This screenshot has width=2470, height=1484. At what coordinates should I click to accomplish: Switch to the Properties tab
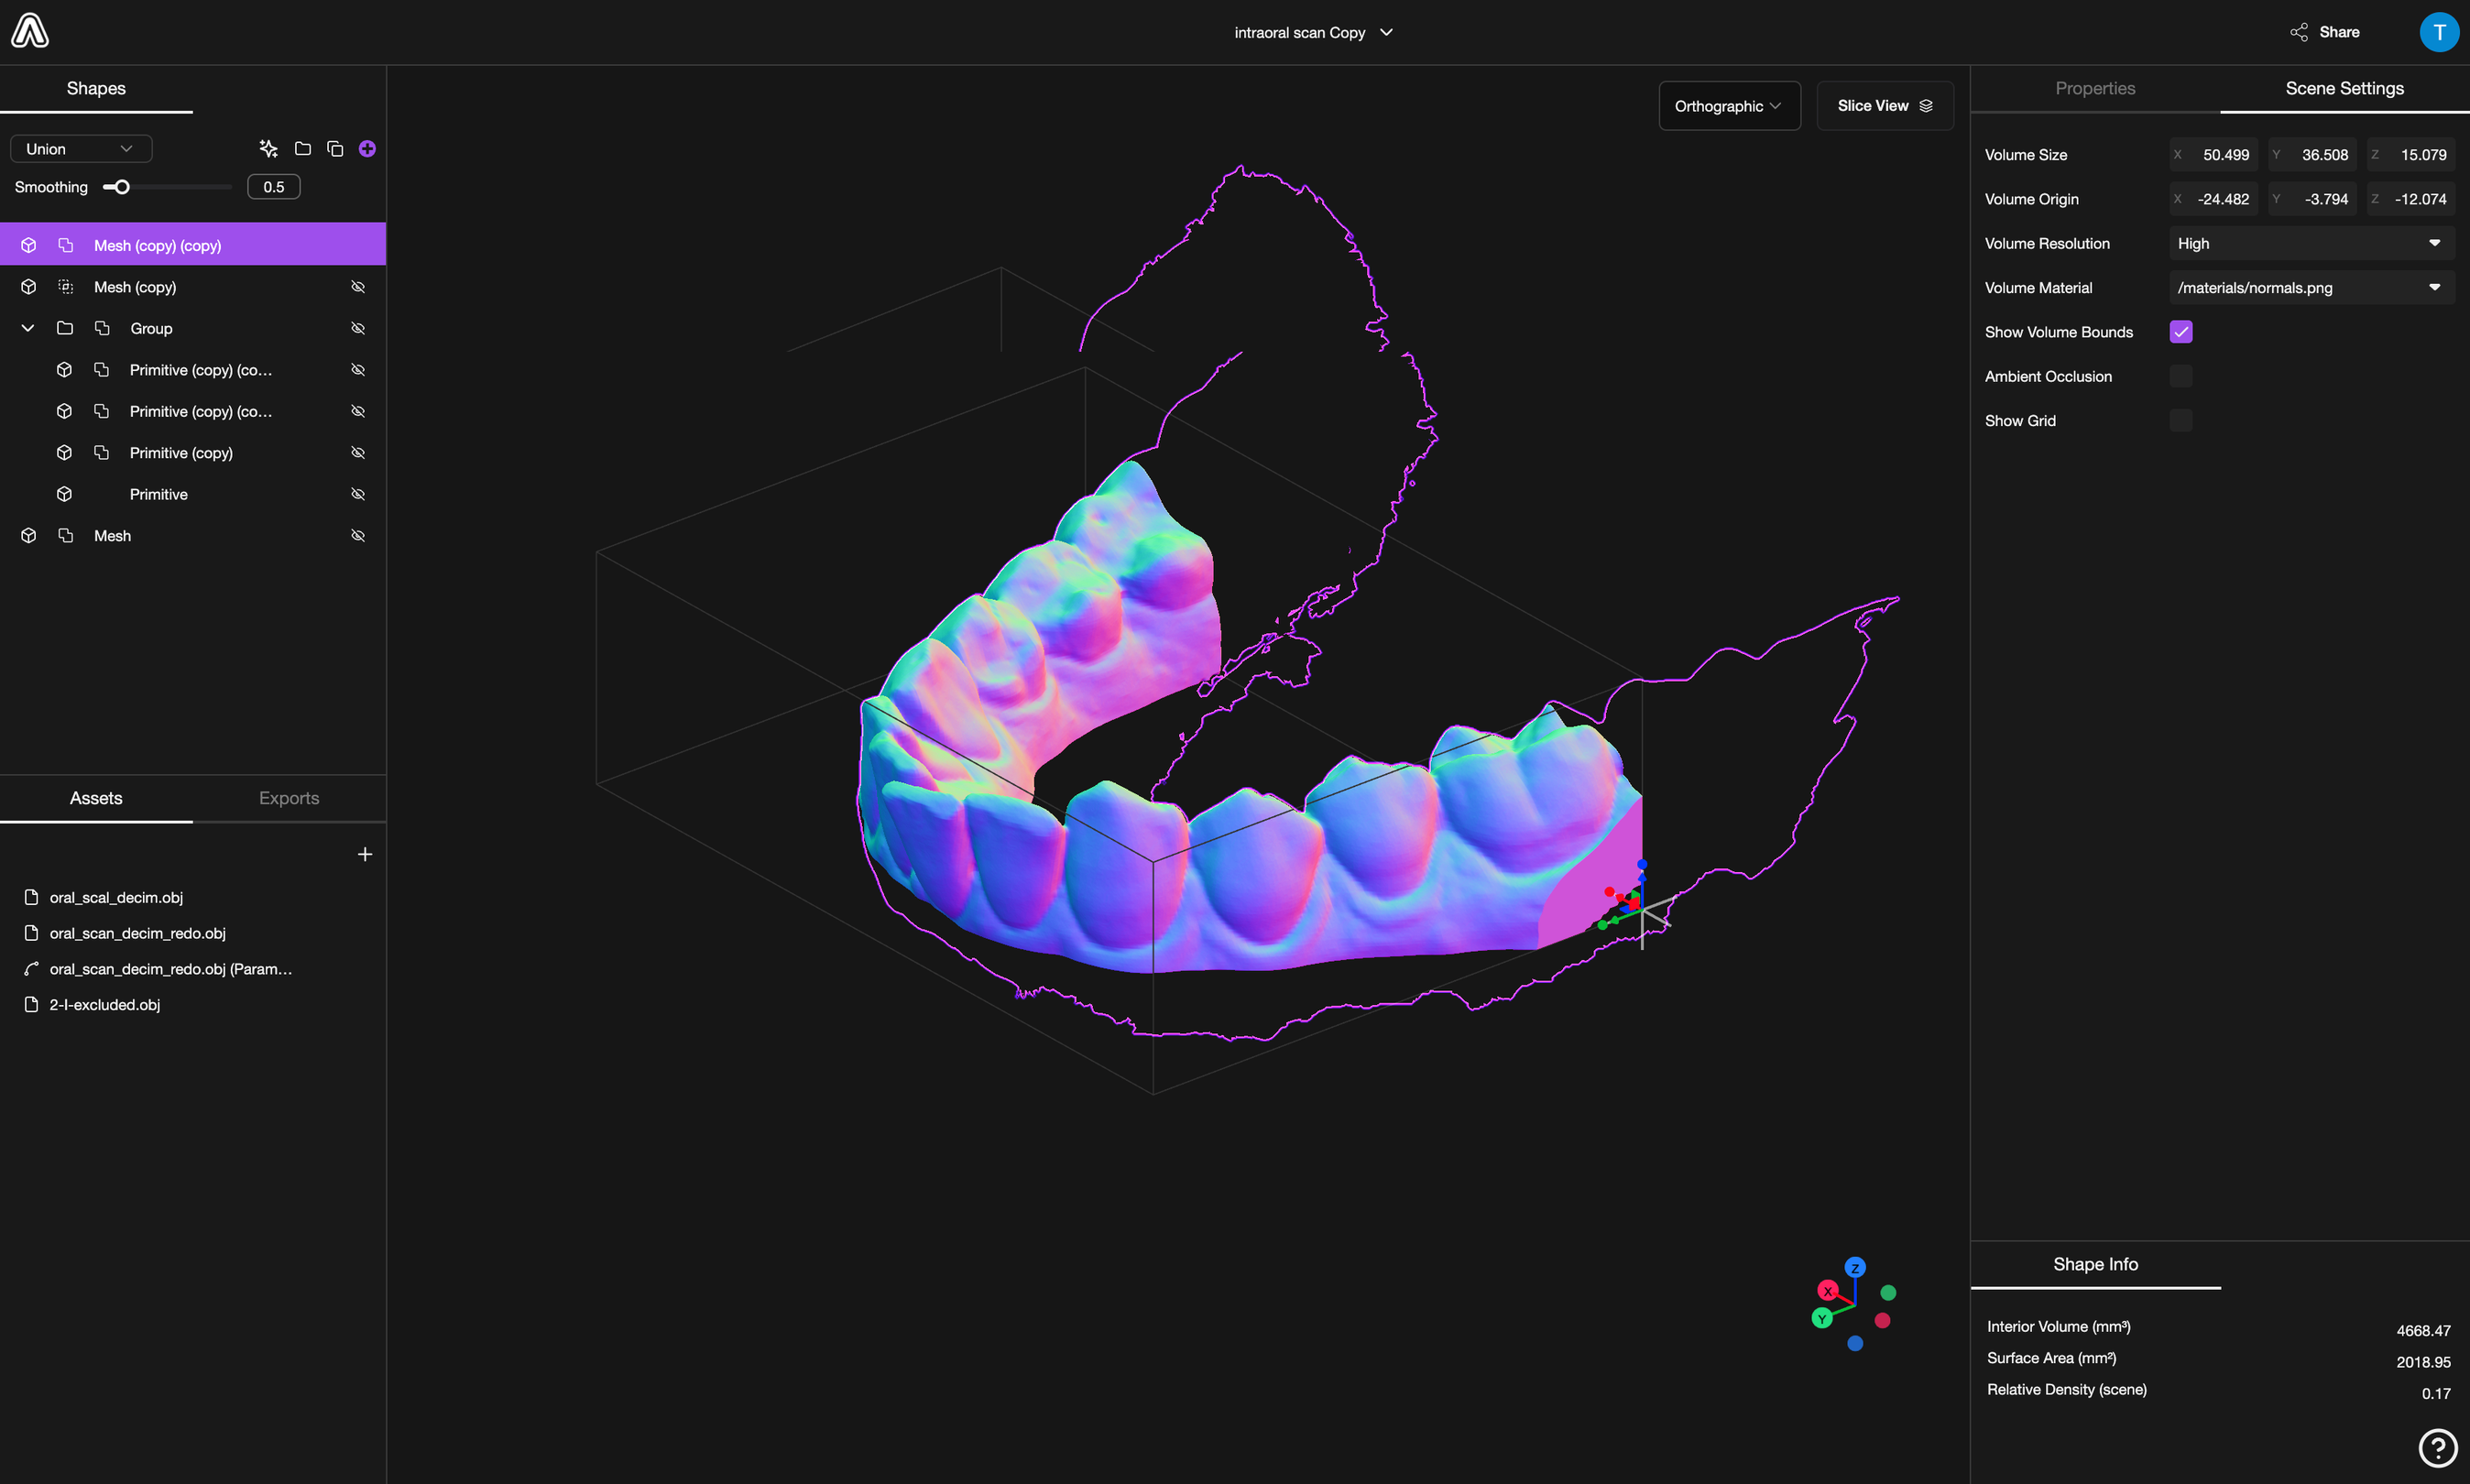(x=2095, y=88)
